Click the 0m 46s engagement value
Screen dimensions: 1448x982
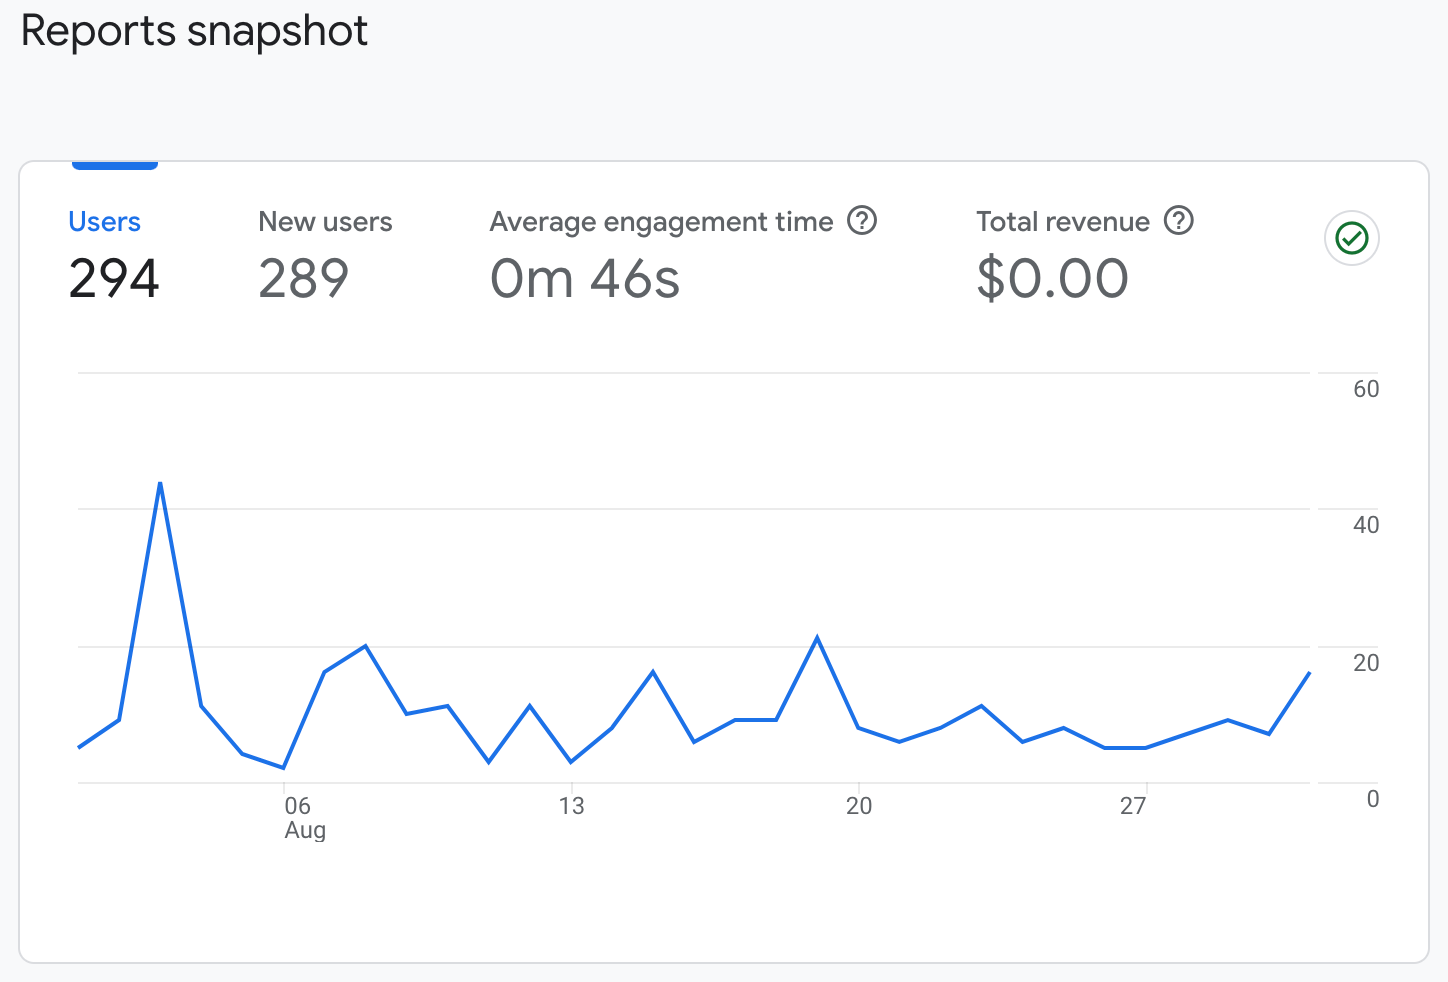[585, 278]
